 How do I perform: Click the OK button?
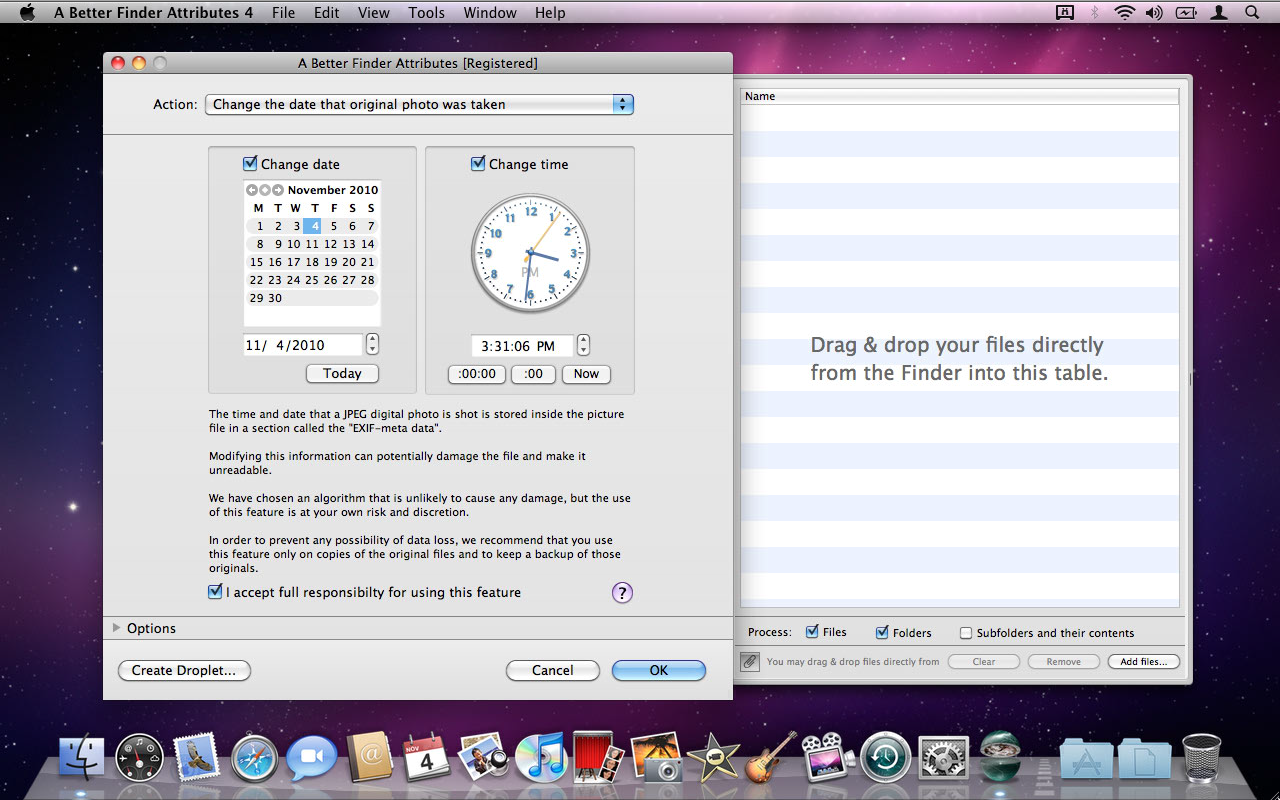[x=659, y=670]
